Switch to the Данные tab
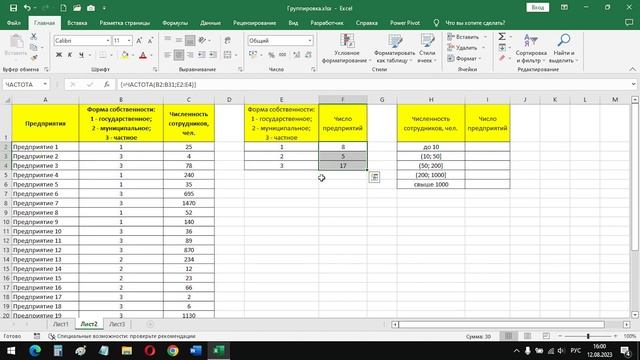This screenshot has width=640, height=360. pyautogui.click(x=210, y=23)
